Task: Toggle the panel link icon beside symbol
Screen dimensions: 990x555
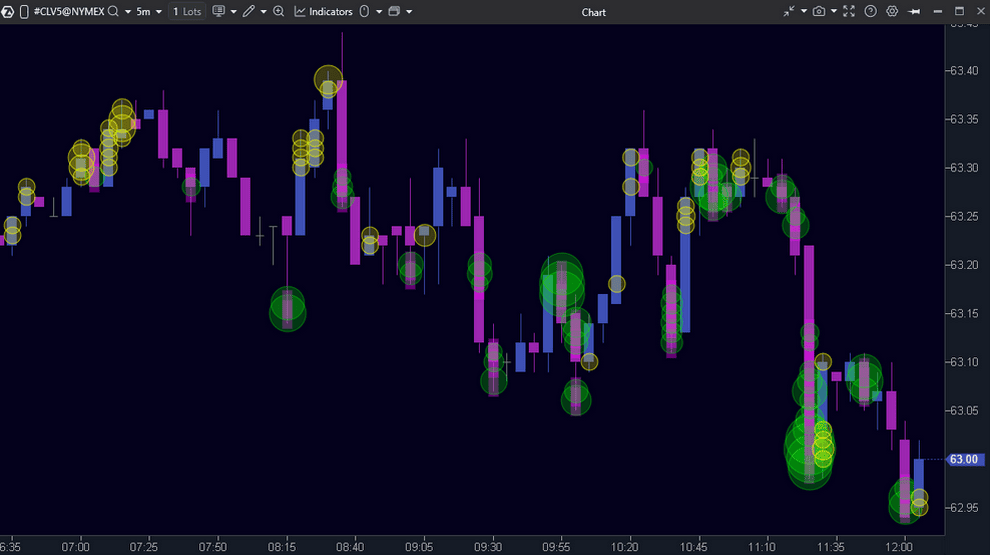Action: click(x=24, y=12)
